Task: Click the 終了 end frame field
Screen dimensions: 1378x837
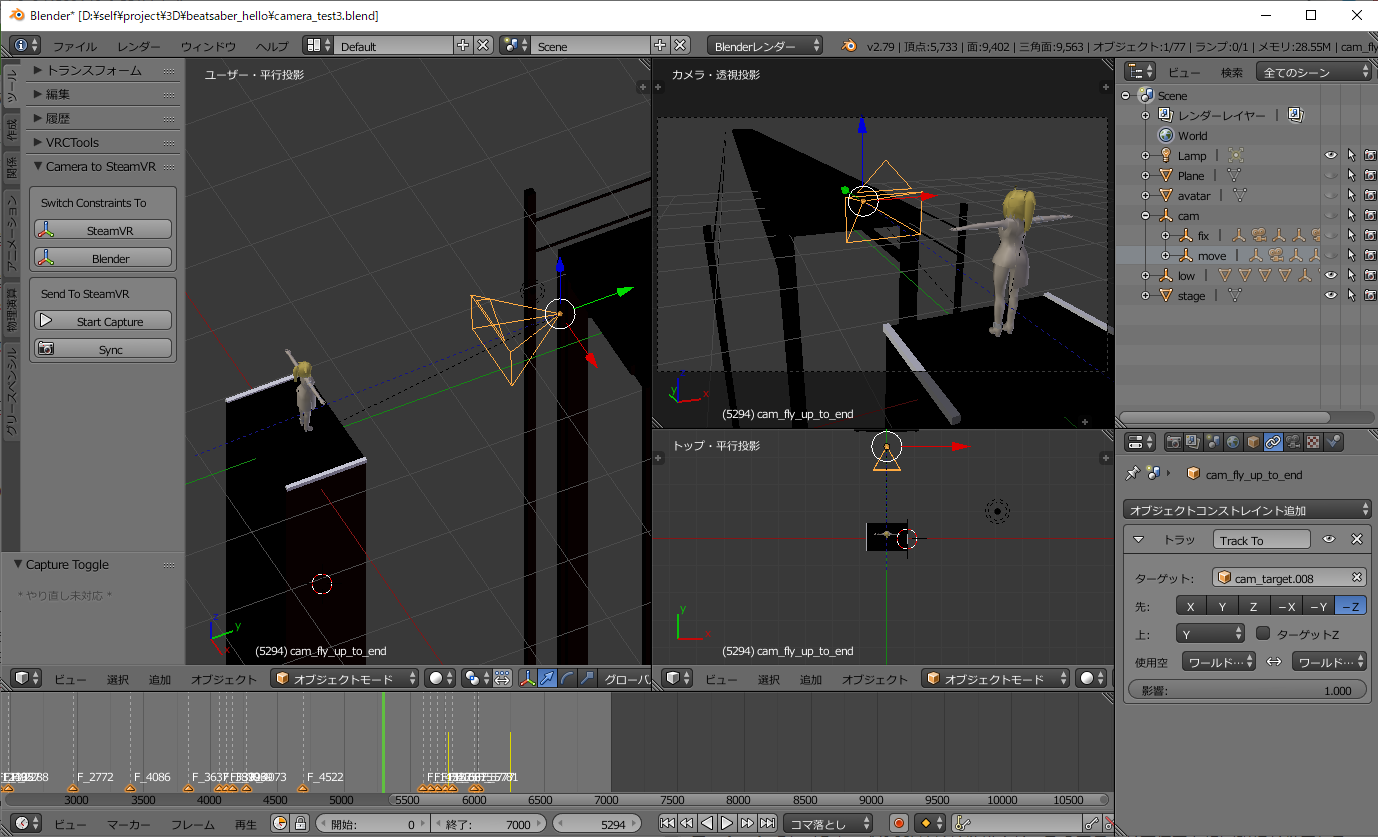Action: pyautogui.click(x=491, y=823)
